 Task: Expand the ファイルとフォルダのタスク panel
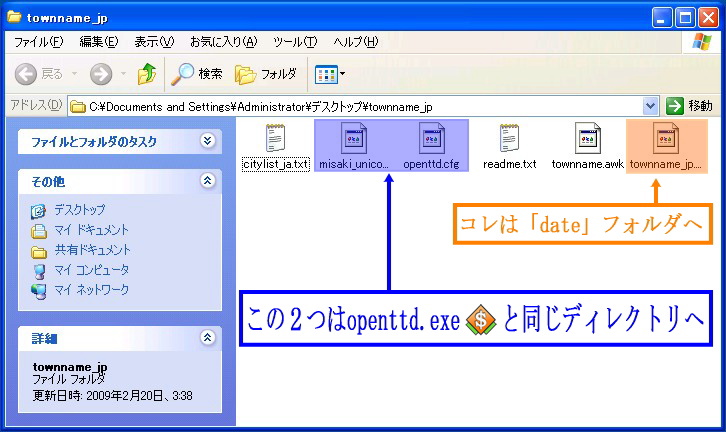click(x=207, y=140)
